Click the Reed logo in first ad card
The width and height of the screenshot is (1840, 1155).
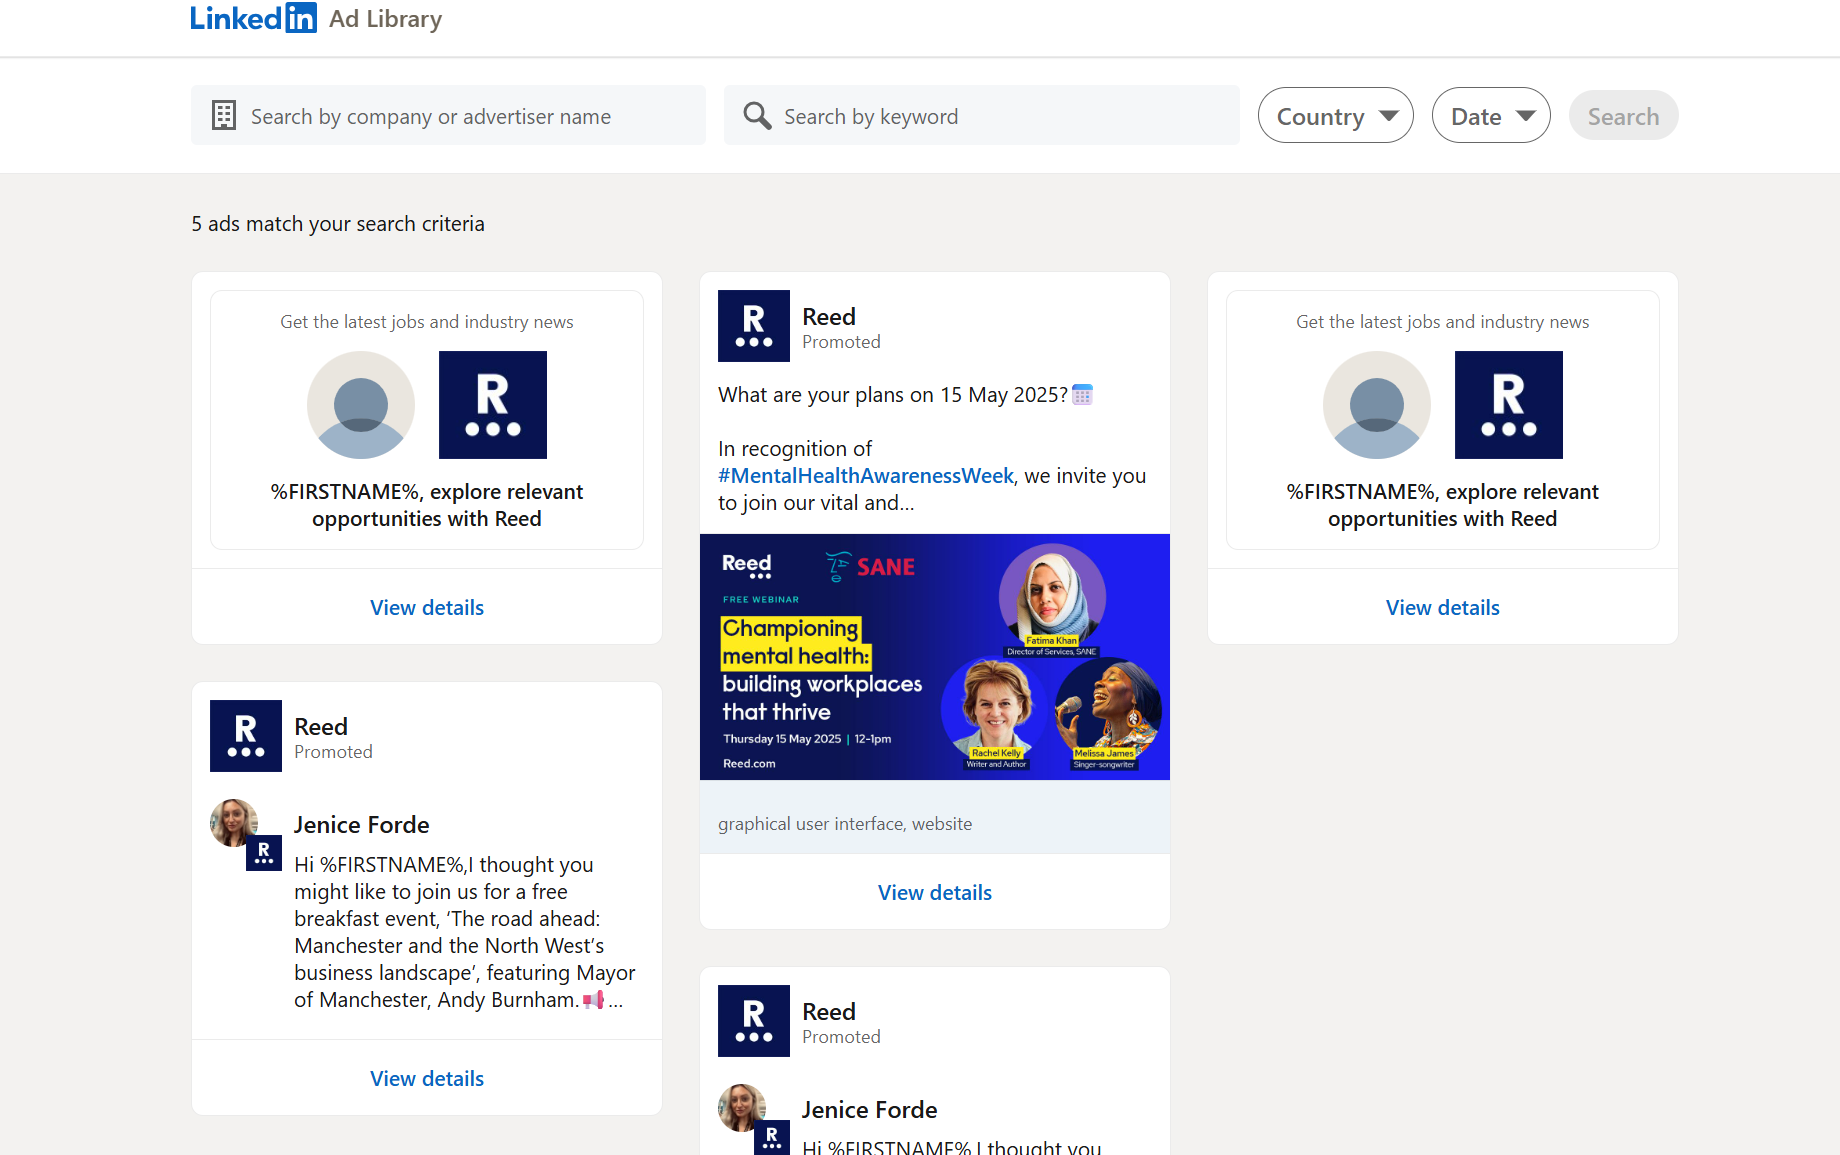(x=493, y=405)
